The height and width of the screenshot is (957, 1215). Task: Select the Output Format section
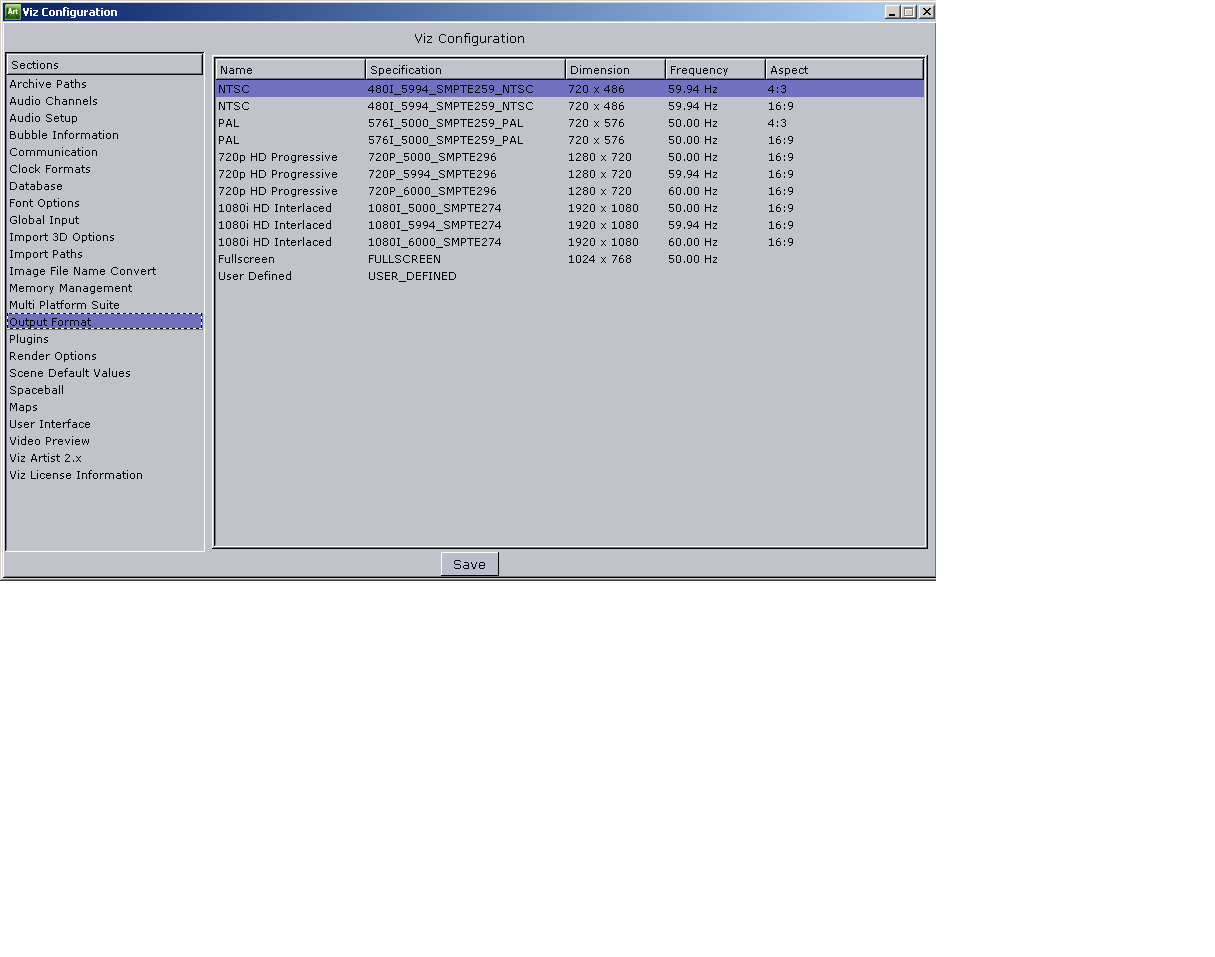point(49,322)
